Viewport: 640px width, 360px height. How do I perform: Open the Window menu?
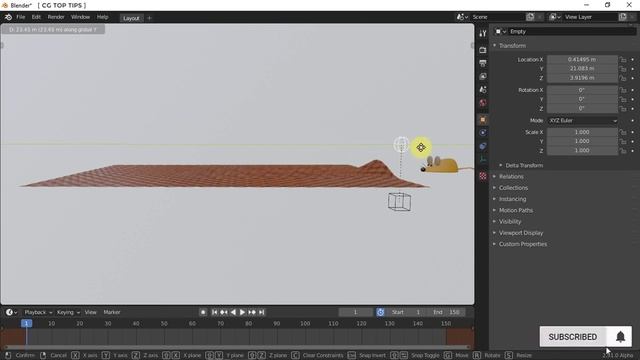pyautogui.click(x=80, y=17)
